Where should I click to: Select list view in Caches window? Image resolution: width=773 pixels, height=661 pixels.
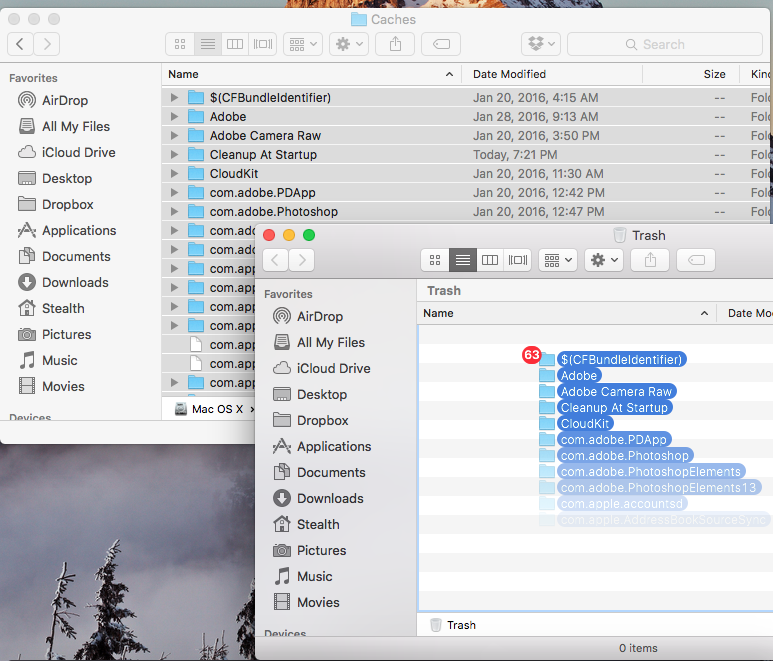coord(208,44)
